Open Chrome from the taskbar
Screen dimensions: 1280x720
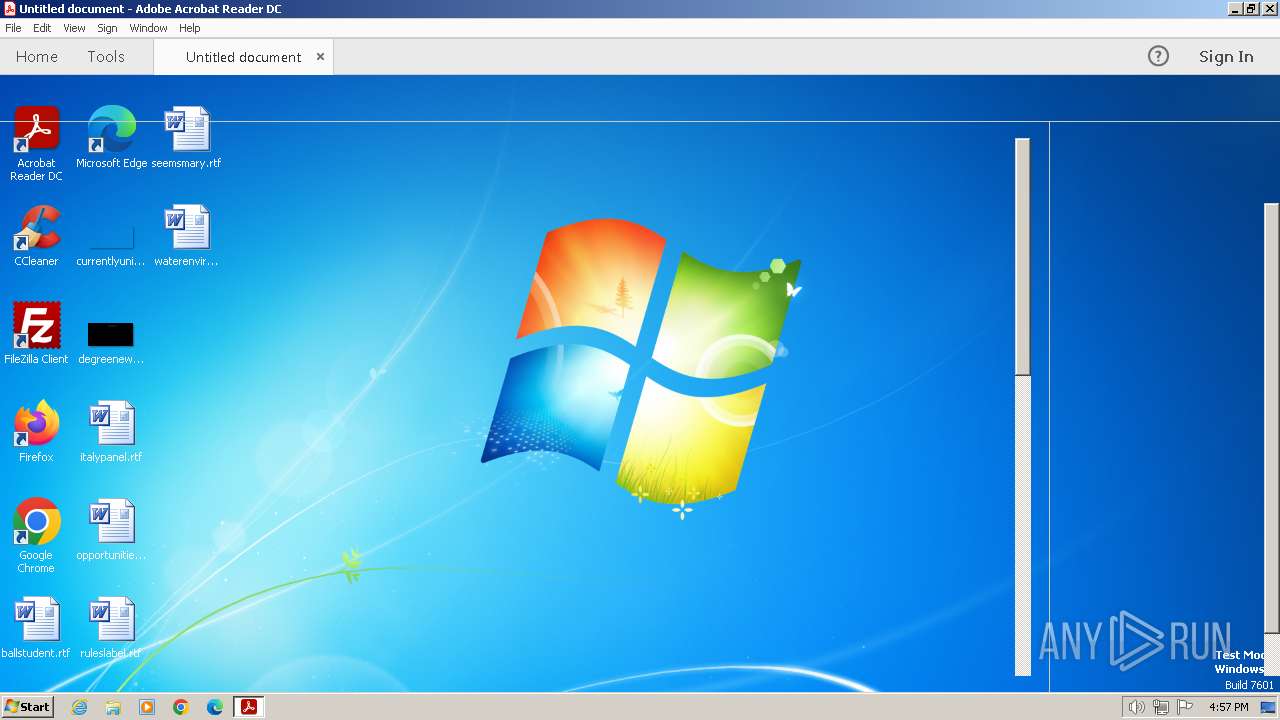(181, 707)
